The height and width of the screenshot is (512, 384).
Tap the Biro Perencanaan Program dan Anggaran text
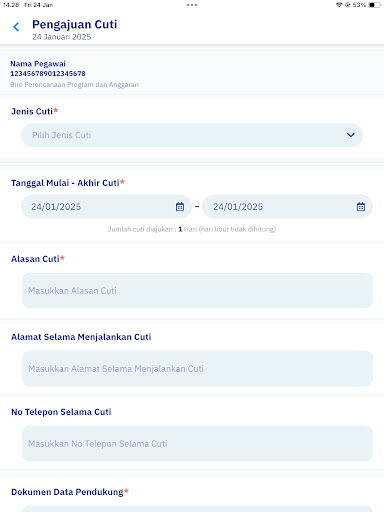coord(74,85)
